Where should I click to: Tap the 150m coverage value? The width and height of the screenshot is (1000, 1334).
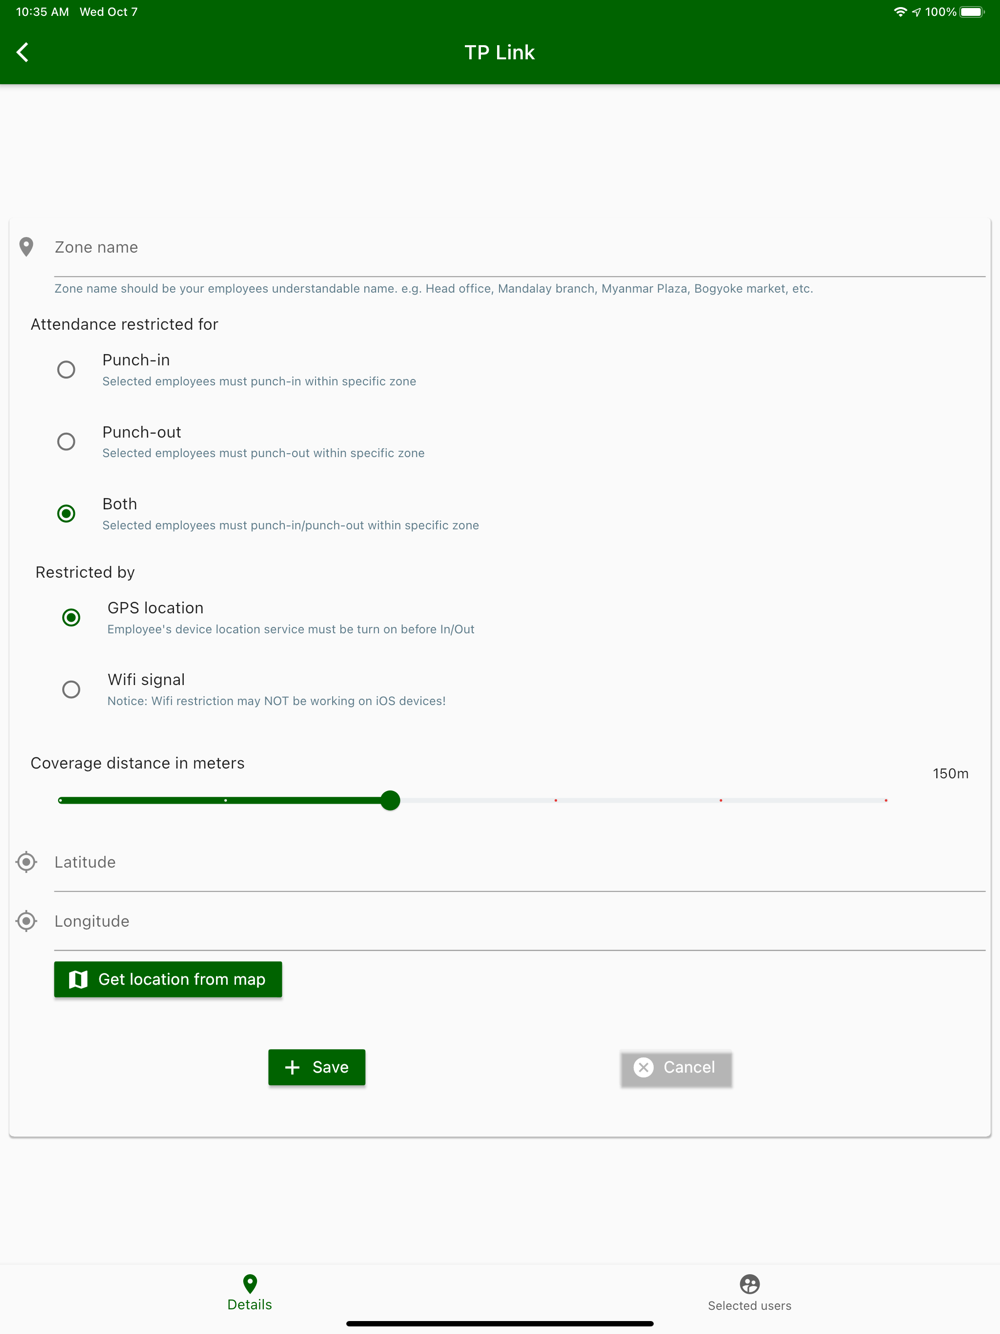[x=950, y=774]
